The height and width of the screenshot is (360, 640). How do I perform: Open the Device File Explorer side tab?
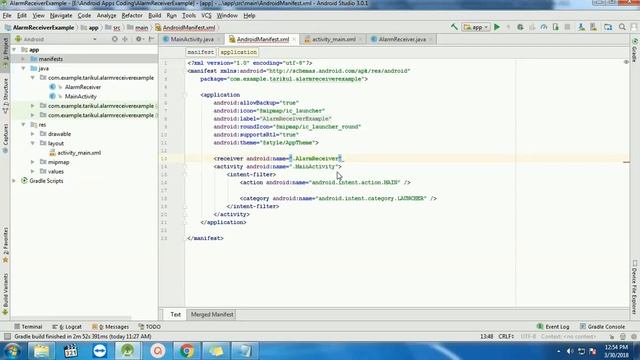(x=635, y=287)
